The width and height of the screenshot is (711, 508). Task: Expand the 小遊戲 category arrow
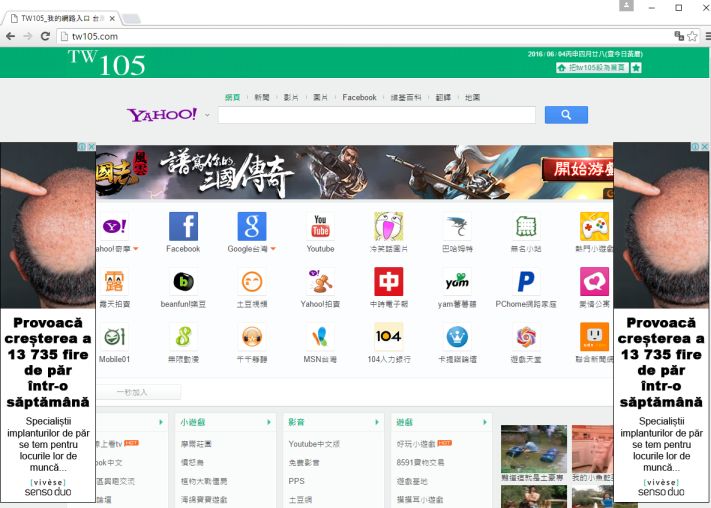[269, 422]
